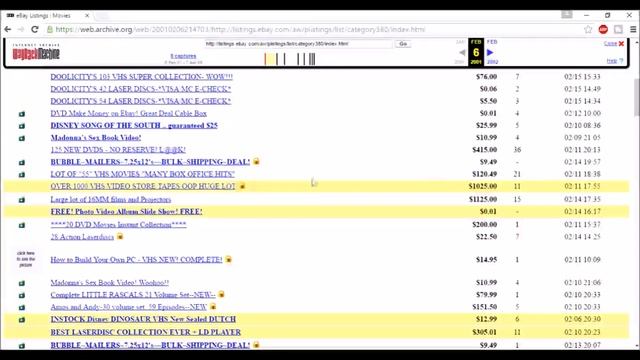
Task: Open Large lot of 16MM films and Projectors
Action: click(111, 200)
